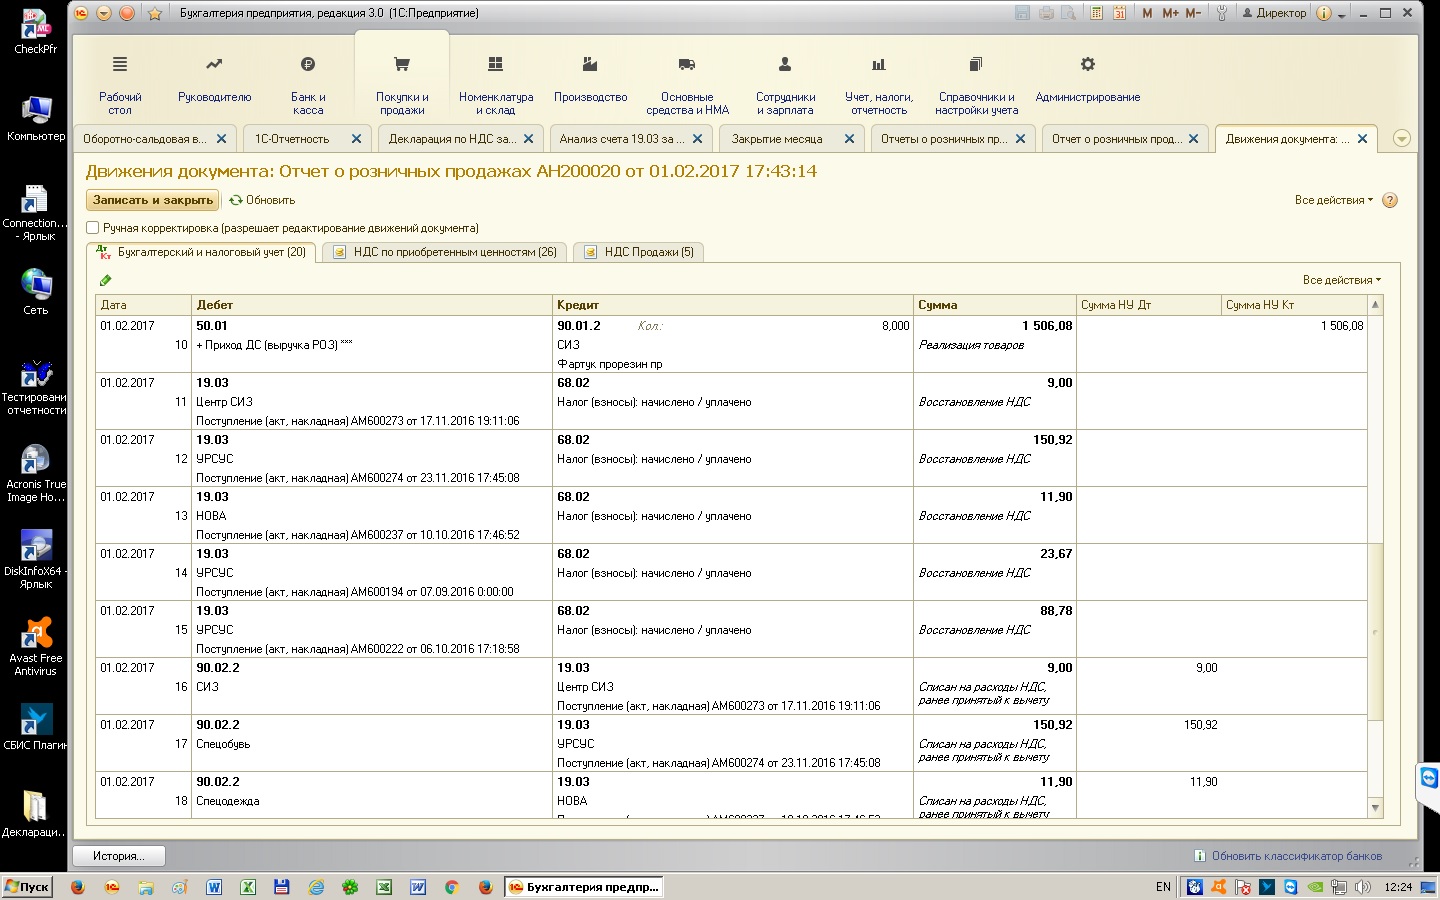Screen dimensions: 1440x900
Task: Switch to НДС Продажи (5) tab
Action: tap(639, 252)
